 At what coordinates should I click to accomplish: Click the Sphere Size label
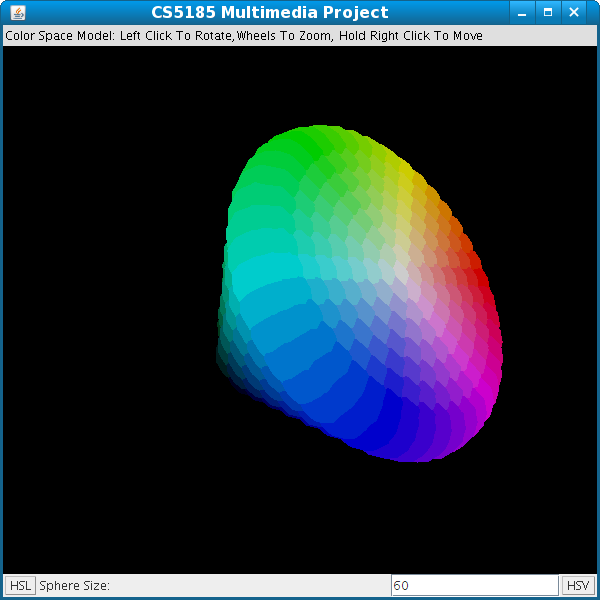click(x=74, y=585)
